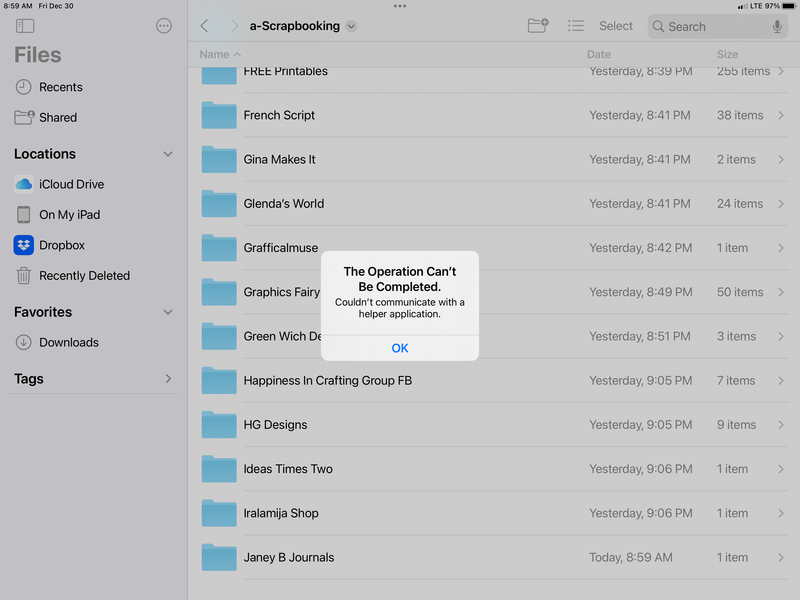Tap the Select button
Viewport: 800px width, 600px height.
pyautogui.click(x=616, y=26)
